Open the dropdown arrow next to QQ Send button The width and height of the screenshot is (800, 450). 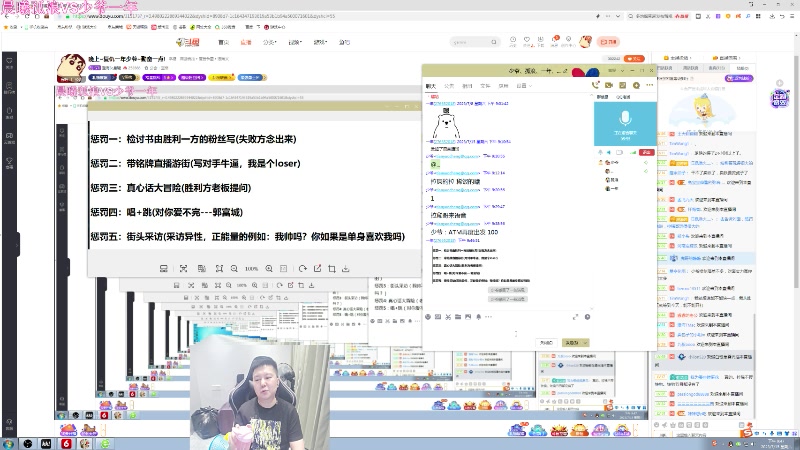point(586,342)
